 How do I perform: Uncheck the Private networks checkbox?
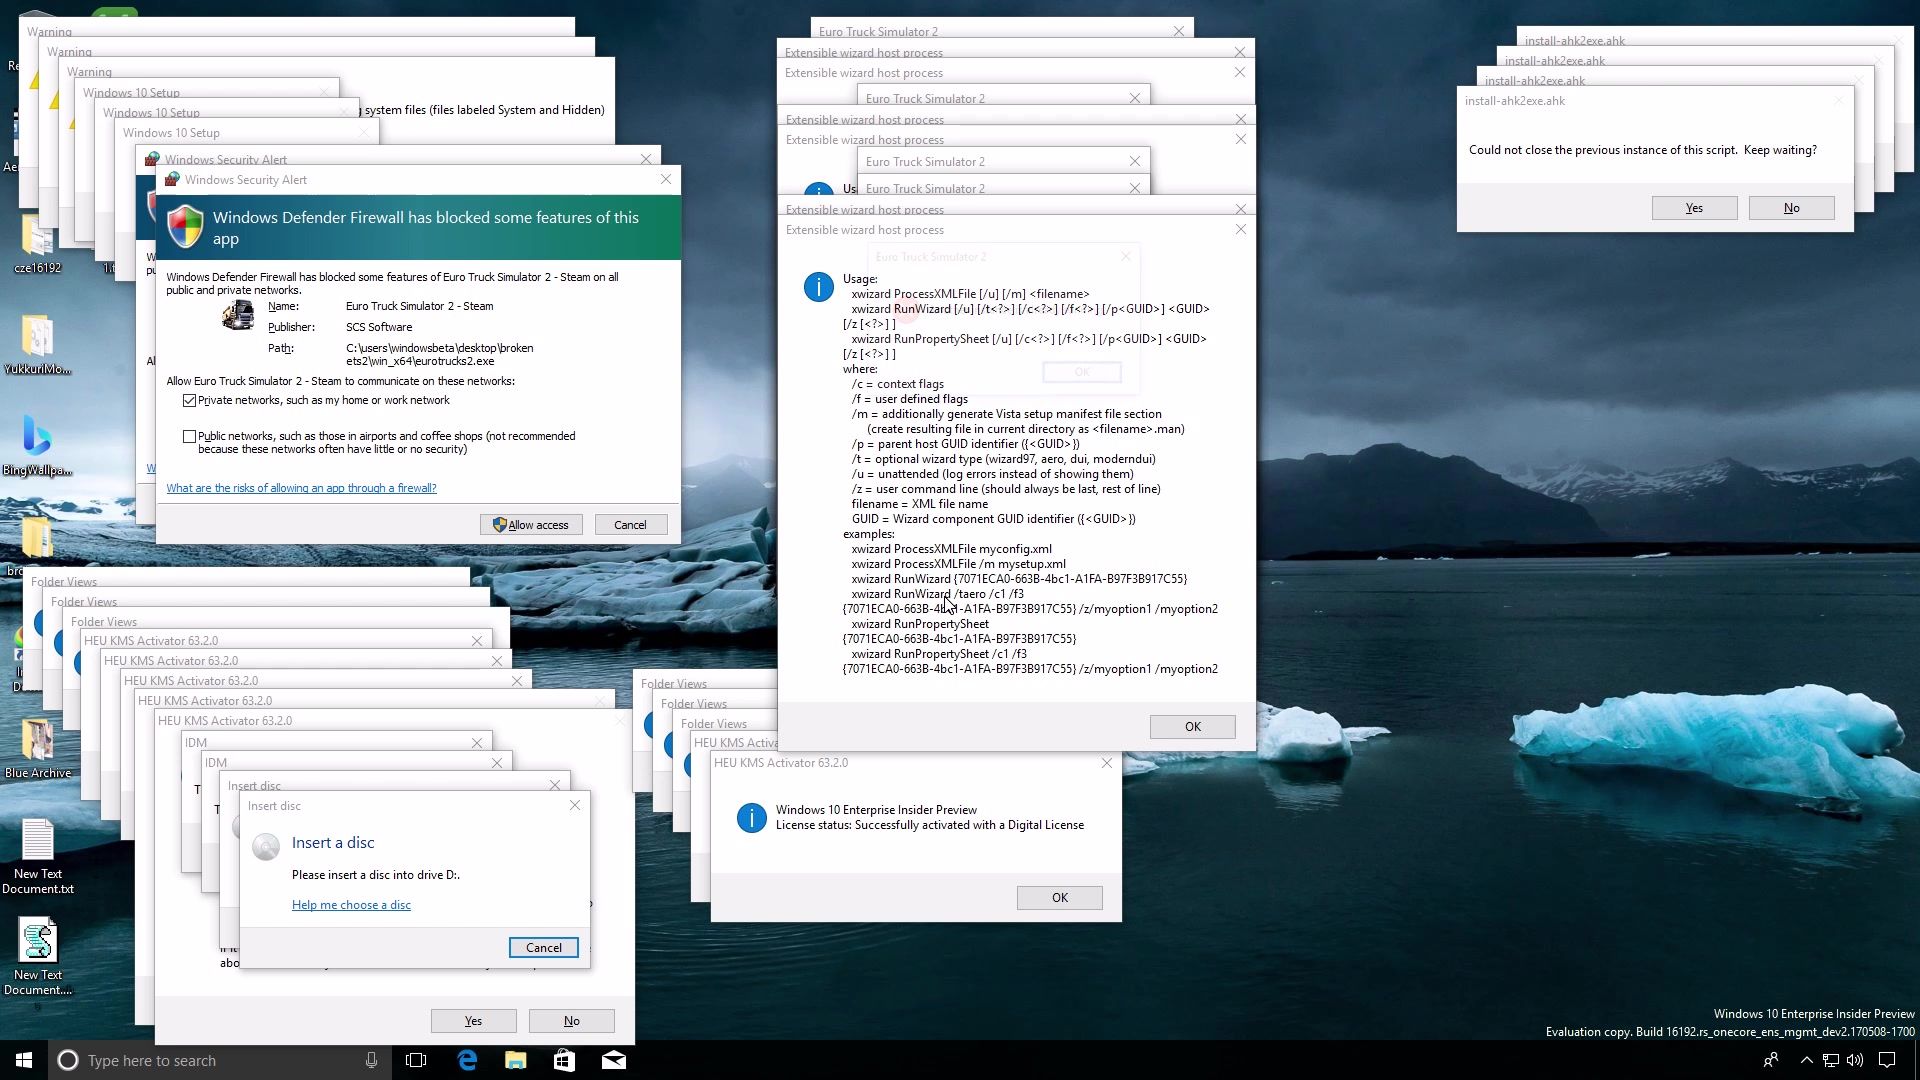coord(190,400)
